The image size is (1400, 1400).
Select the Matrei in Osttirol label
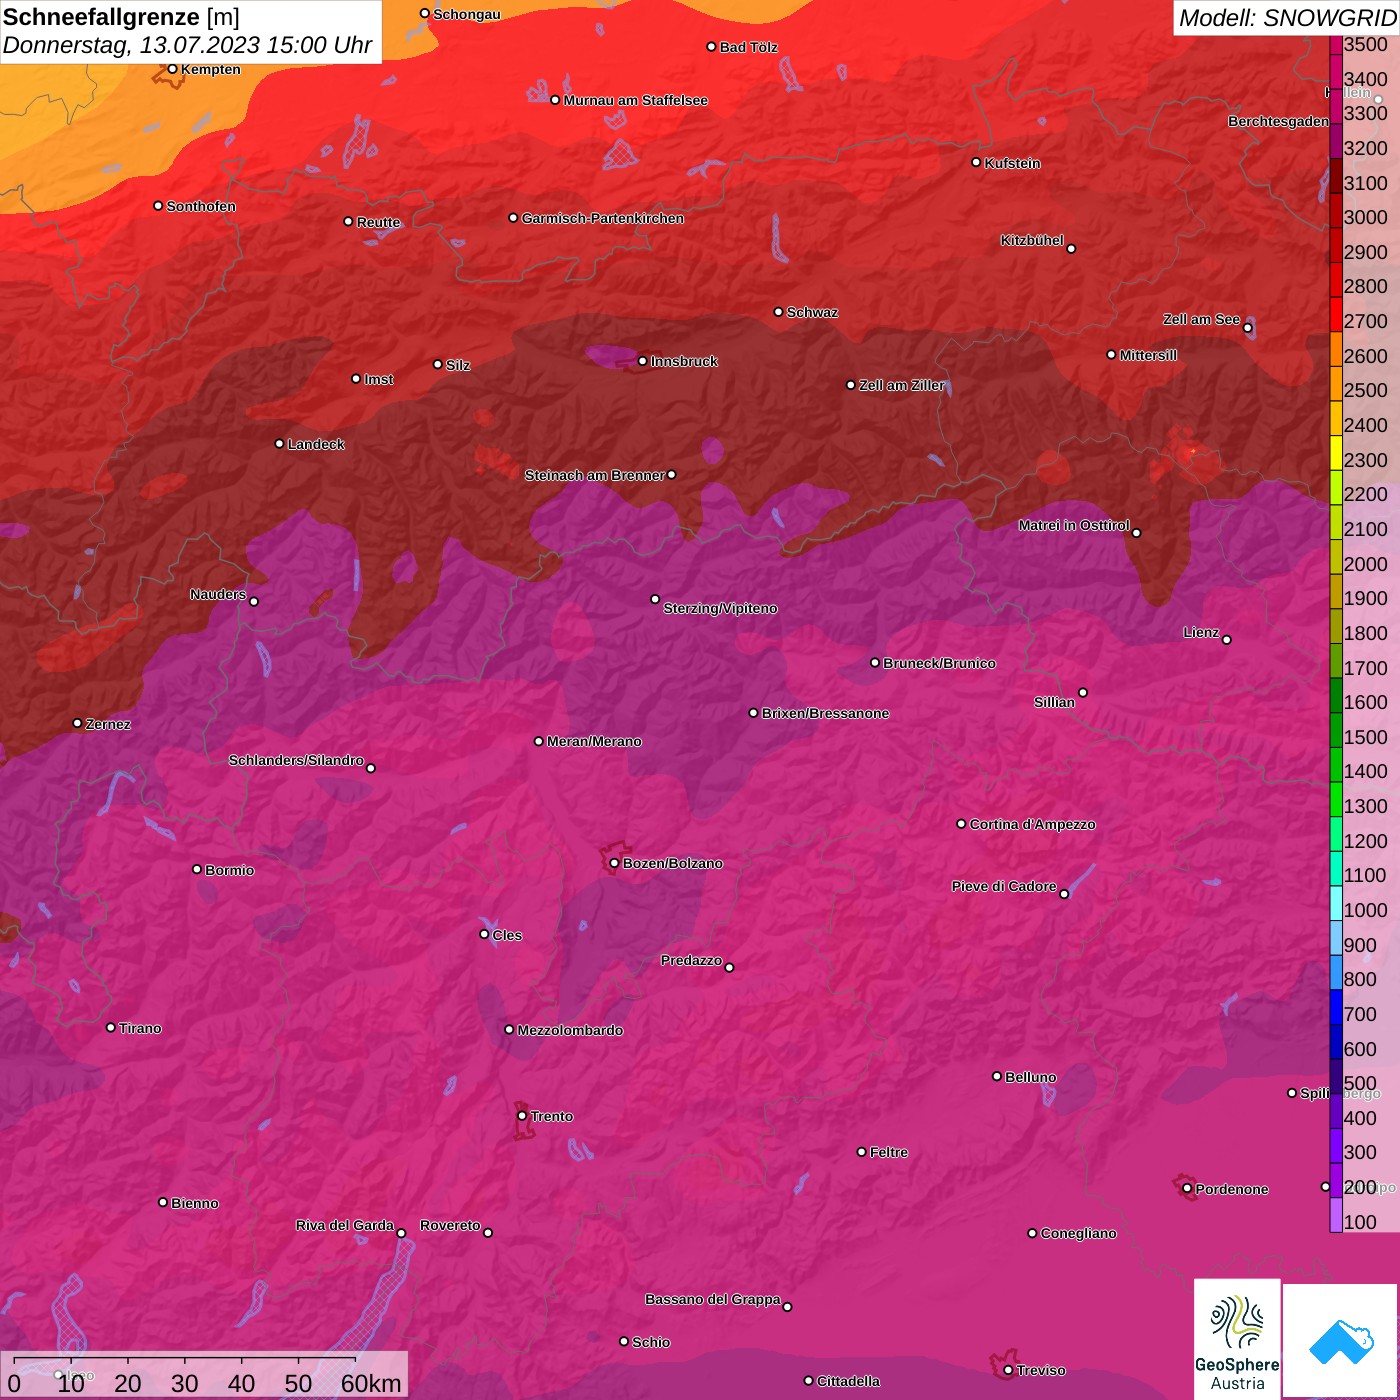click(1074, 525)
